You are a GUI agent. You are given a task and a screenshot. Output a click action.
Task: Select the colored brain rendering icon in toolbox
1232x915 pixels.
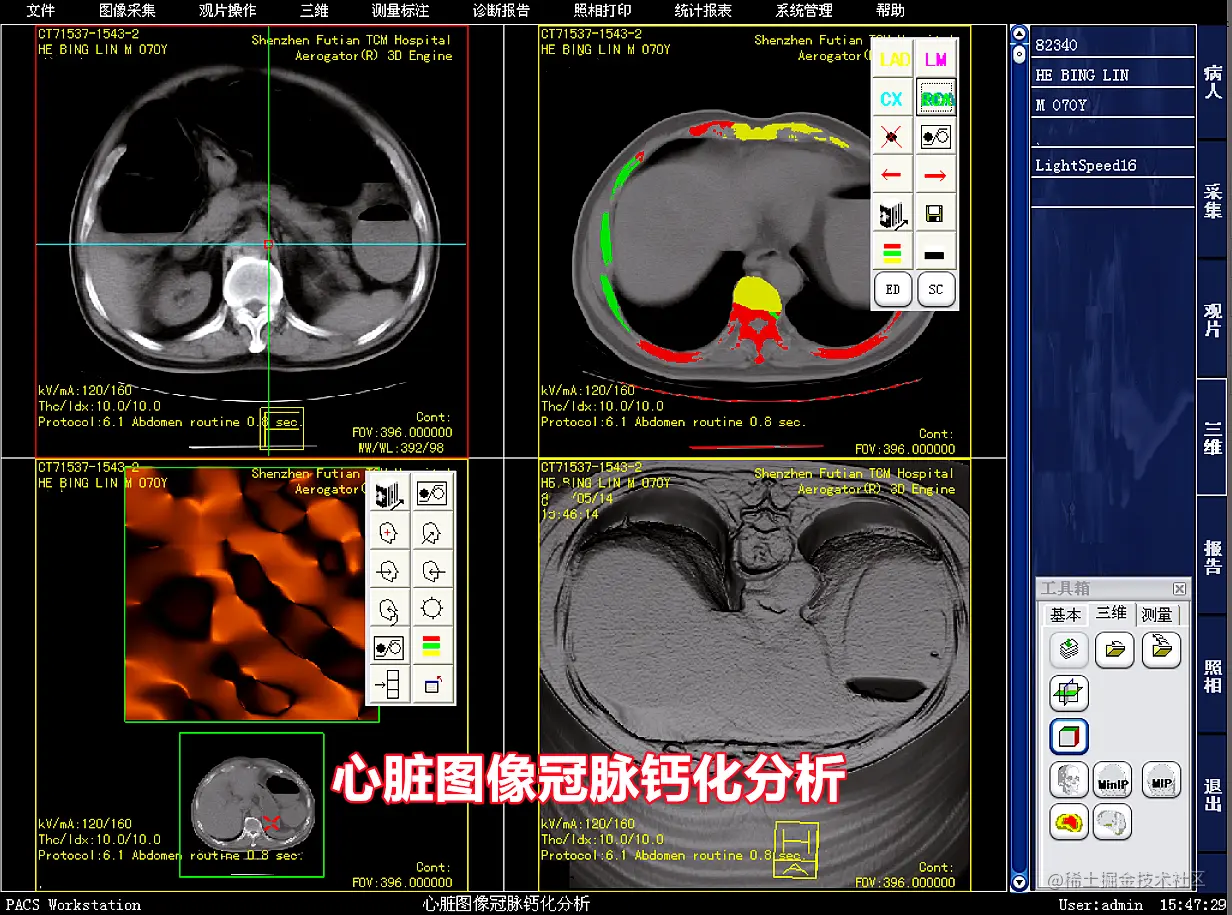[1069, 823]
